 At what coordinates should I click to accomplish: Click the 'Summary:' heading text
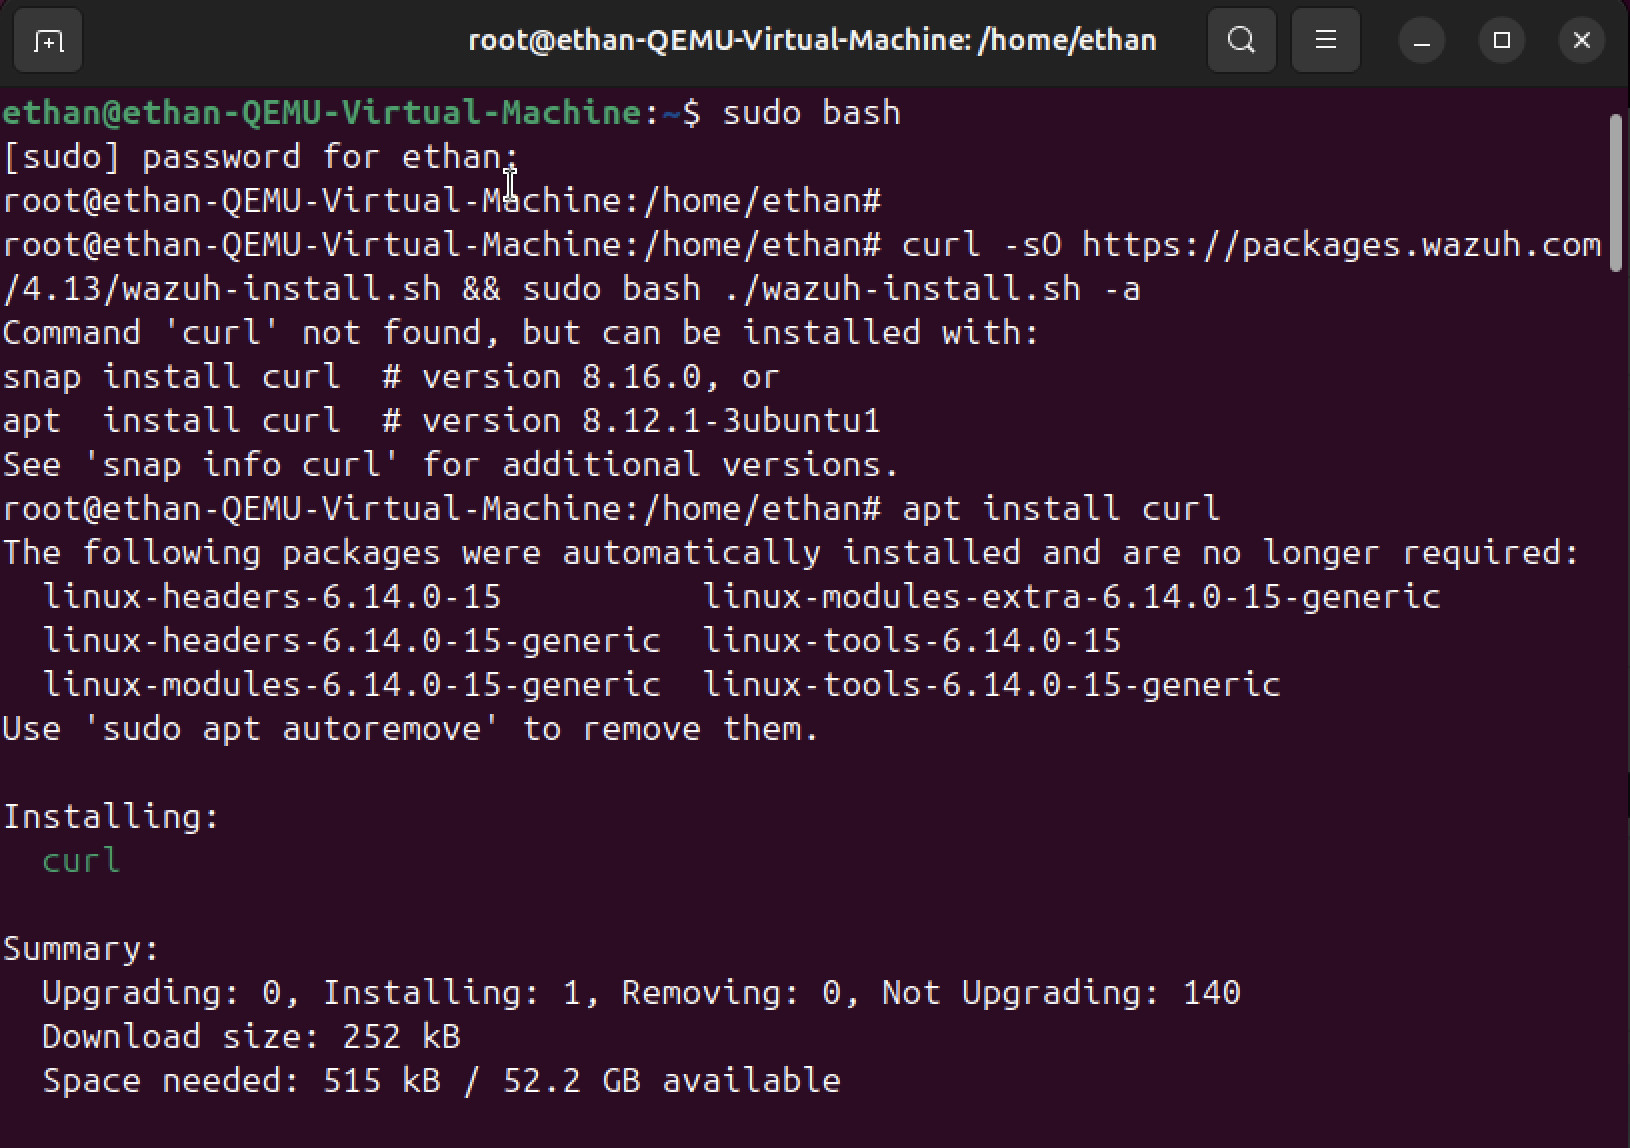coord(81,949)
